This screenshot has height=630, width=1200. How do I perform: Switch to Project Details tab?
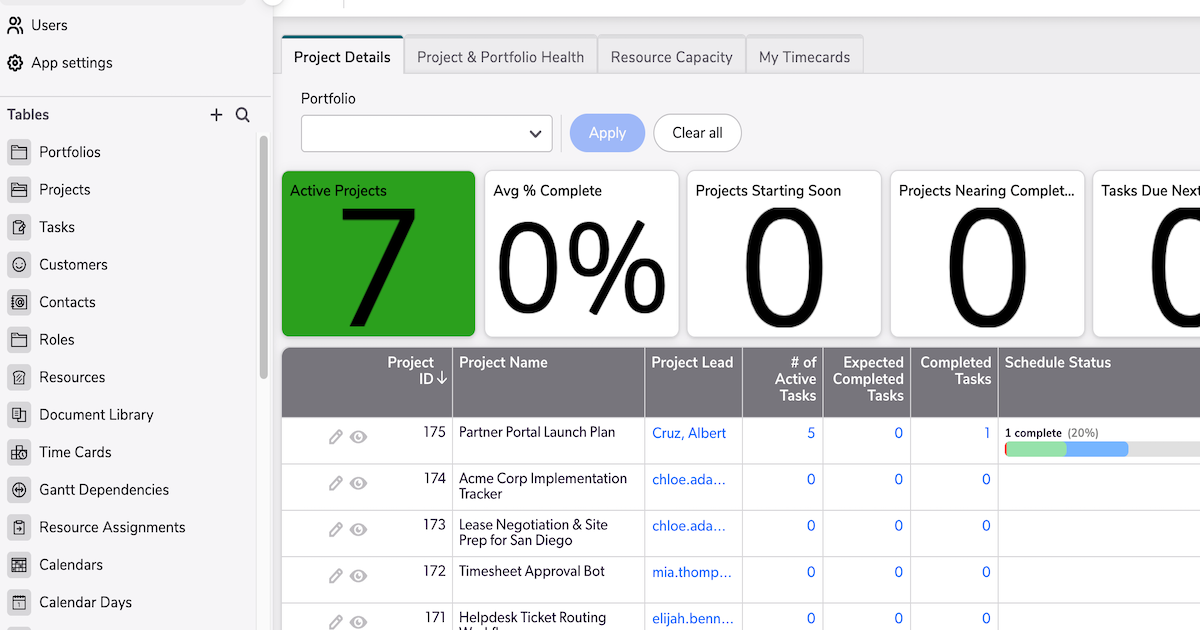tap(342, 57)
